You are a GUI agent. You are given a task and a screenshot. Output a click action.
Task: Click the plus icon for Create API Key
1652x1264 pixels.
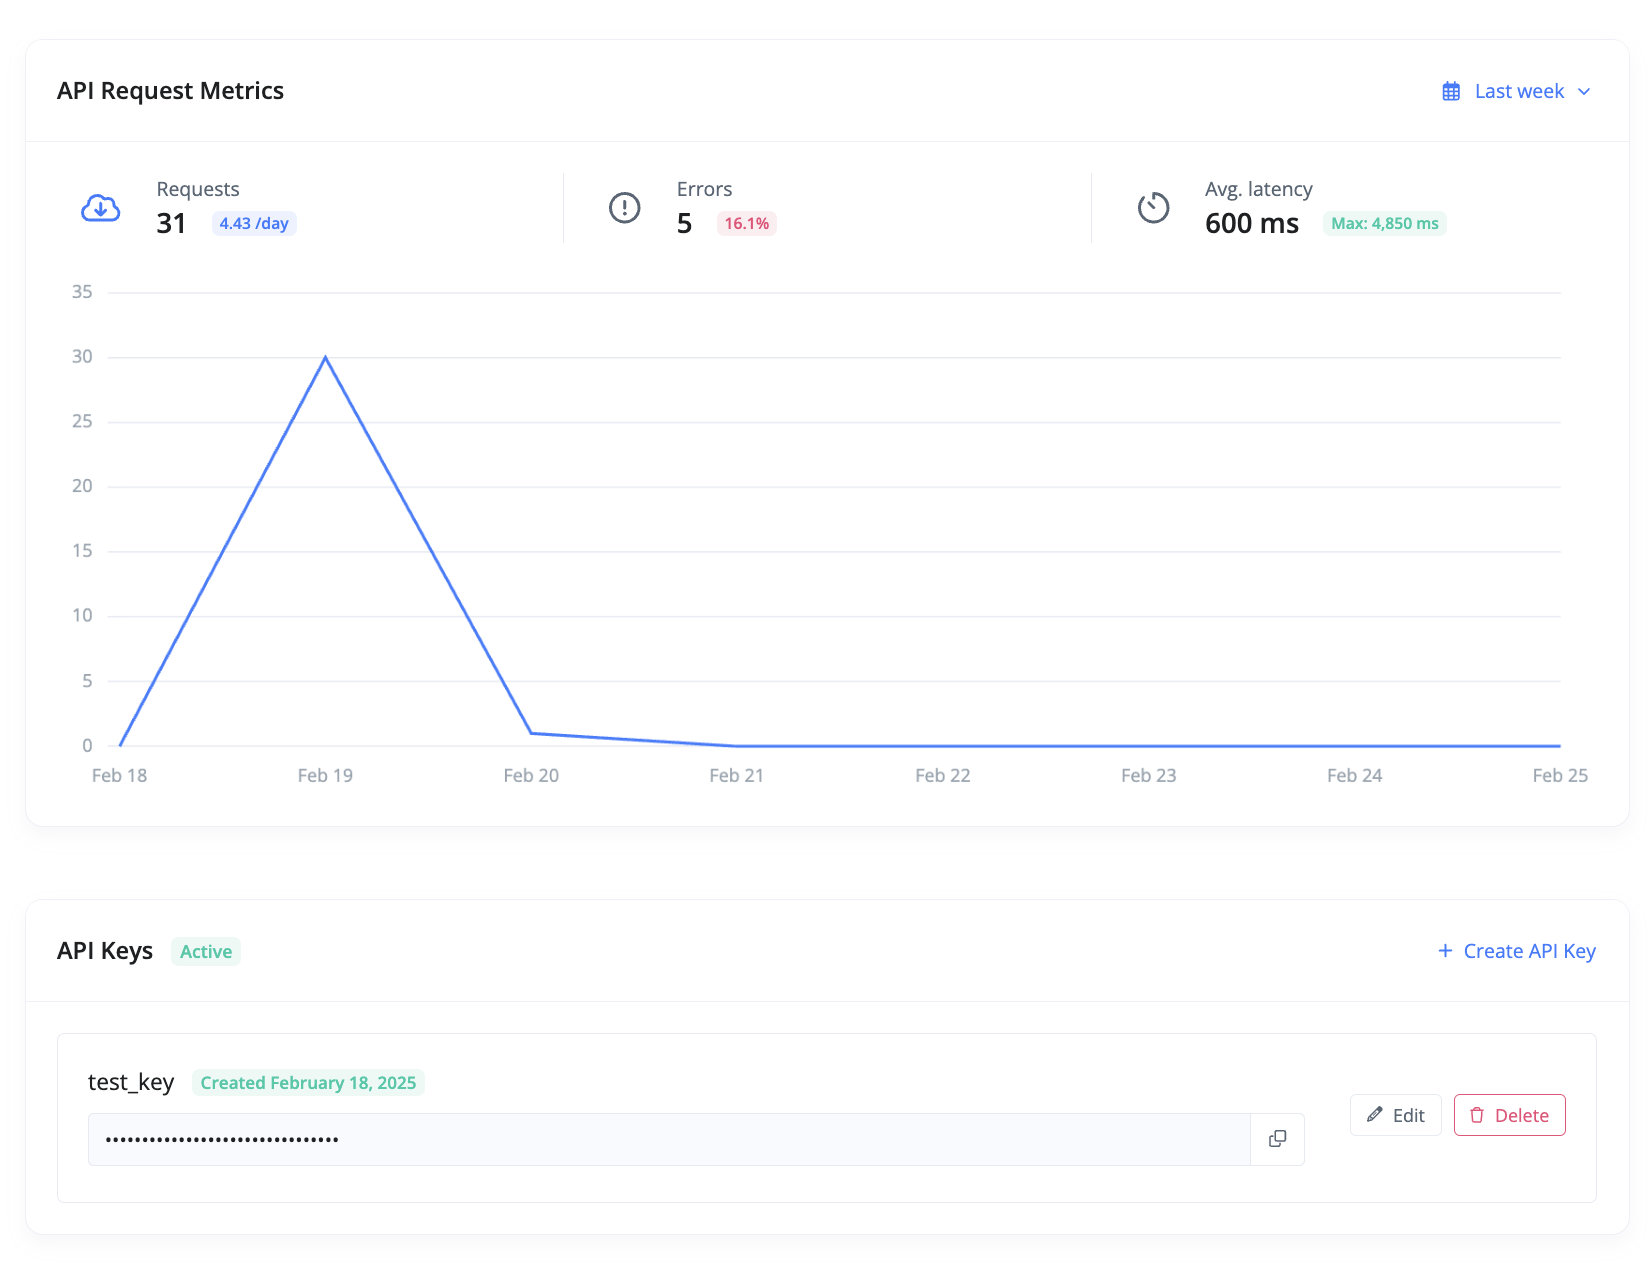(x=1445, y=951)
